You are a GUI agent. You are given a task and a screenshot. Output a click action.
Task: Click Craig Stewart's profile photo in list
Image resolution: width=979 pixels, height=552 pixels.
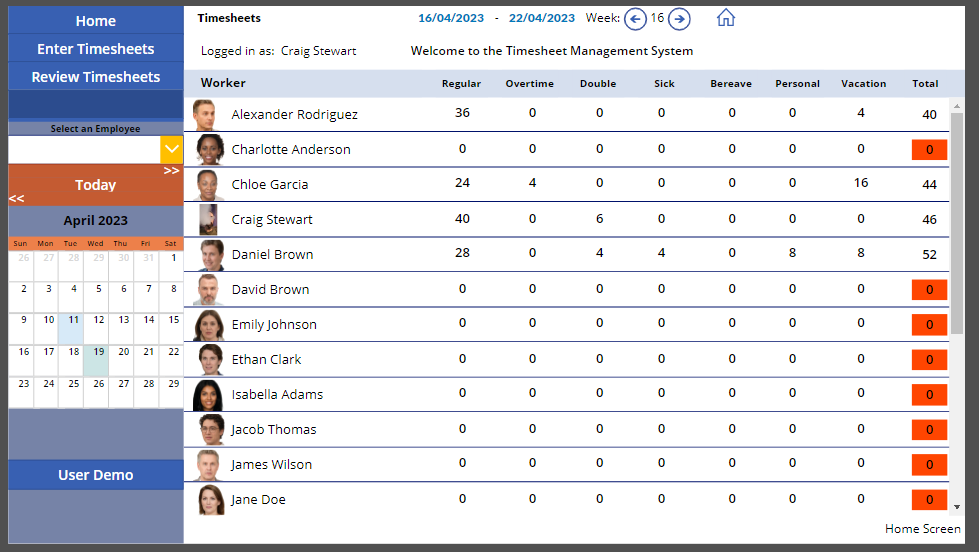point(208,220)
